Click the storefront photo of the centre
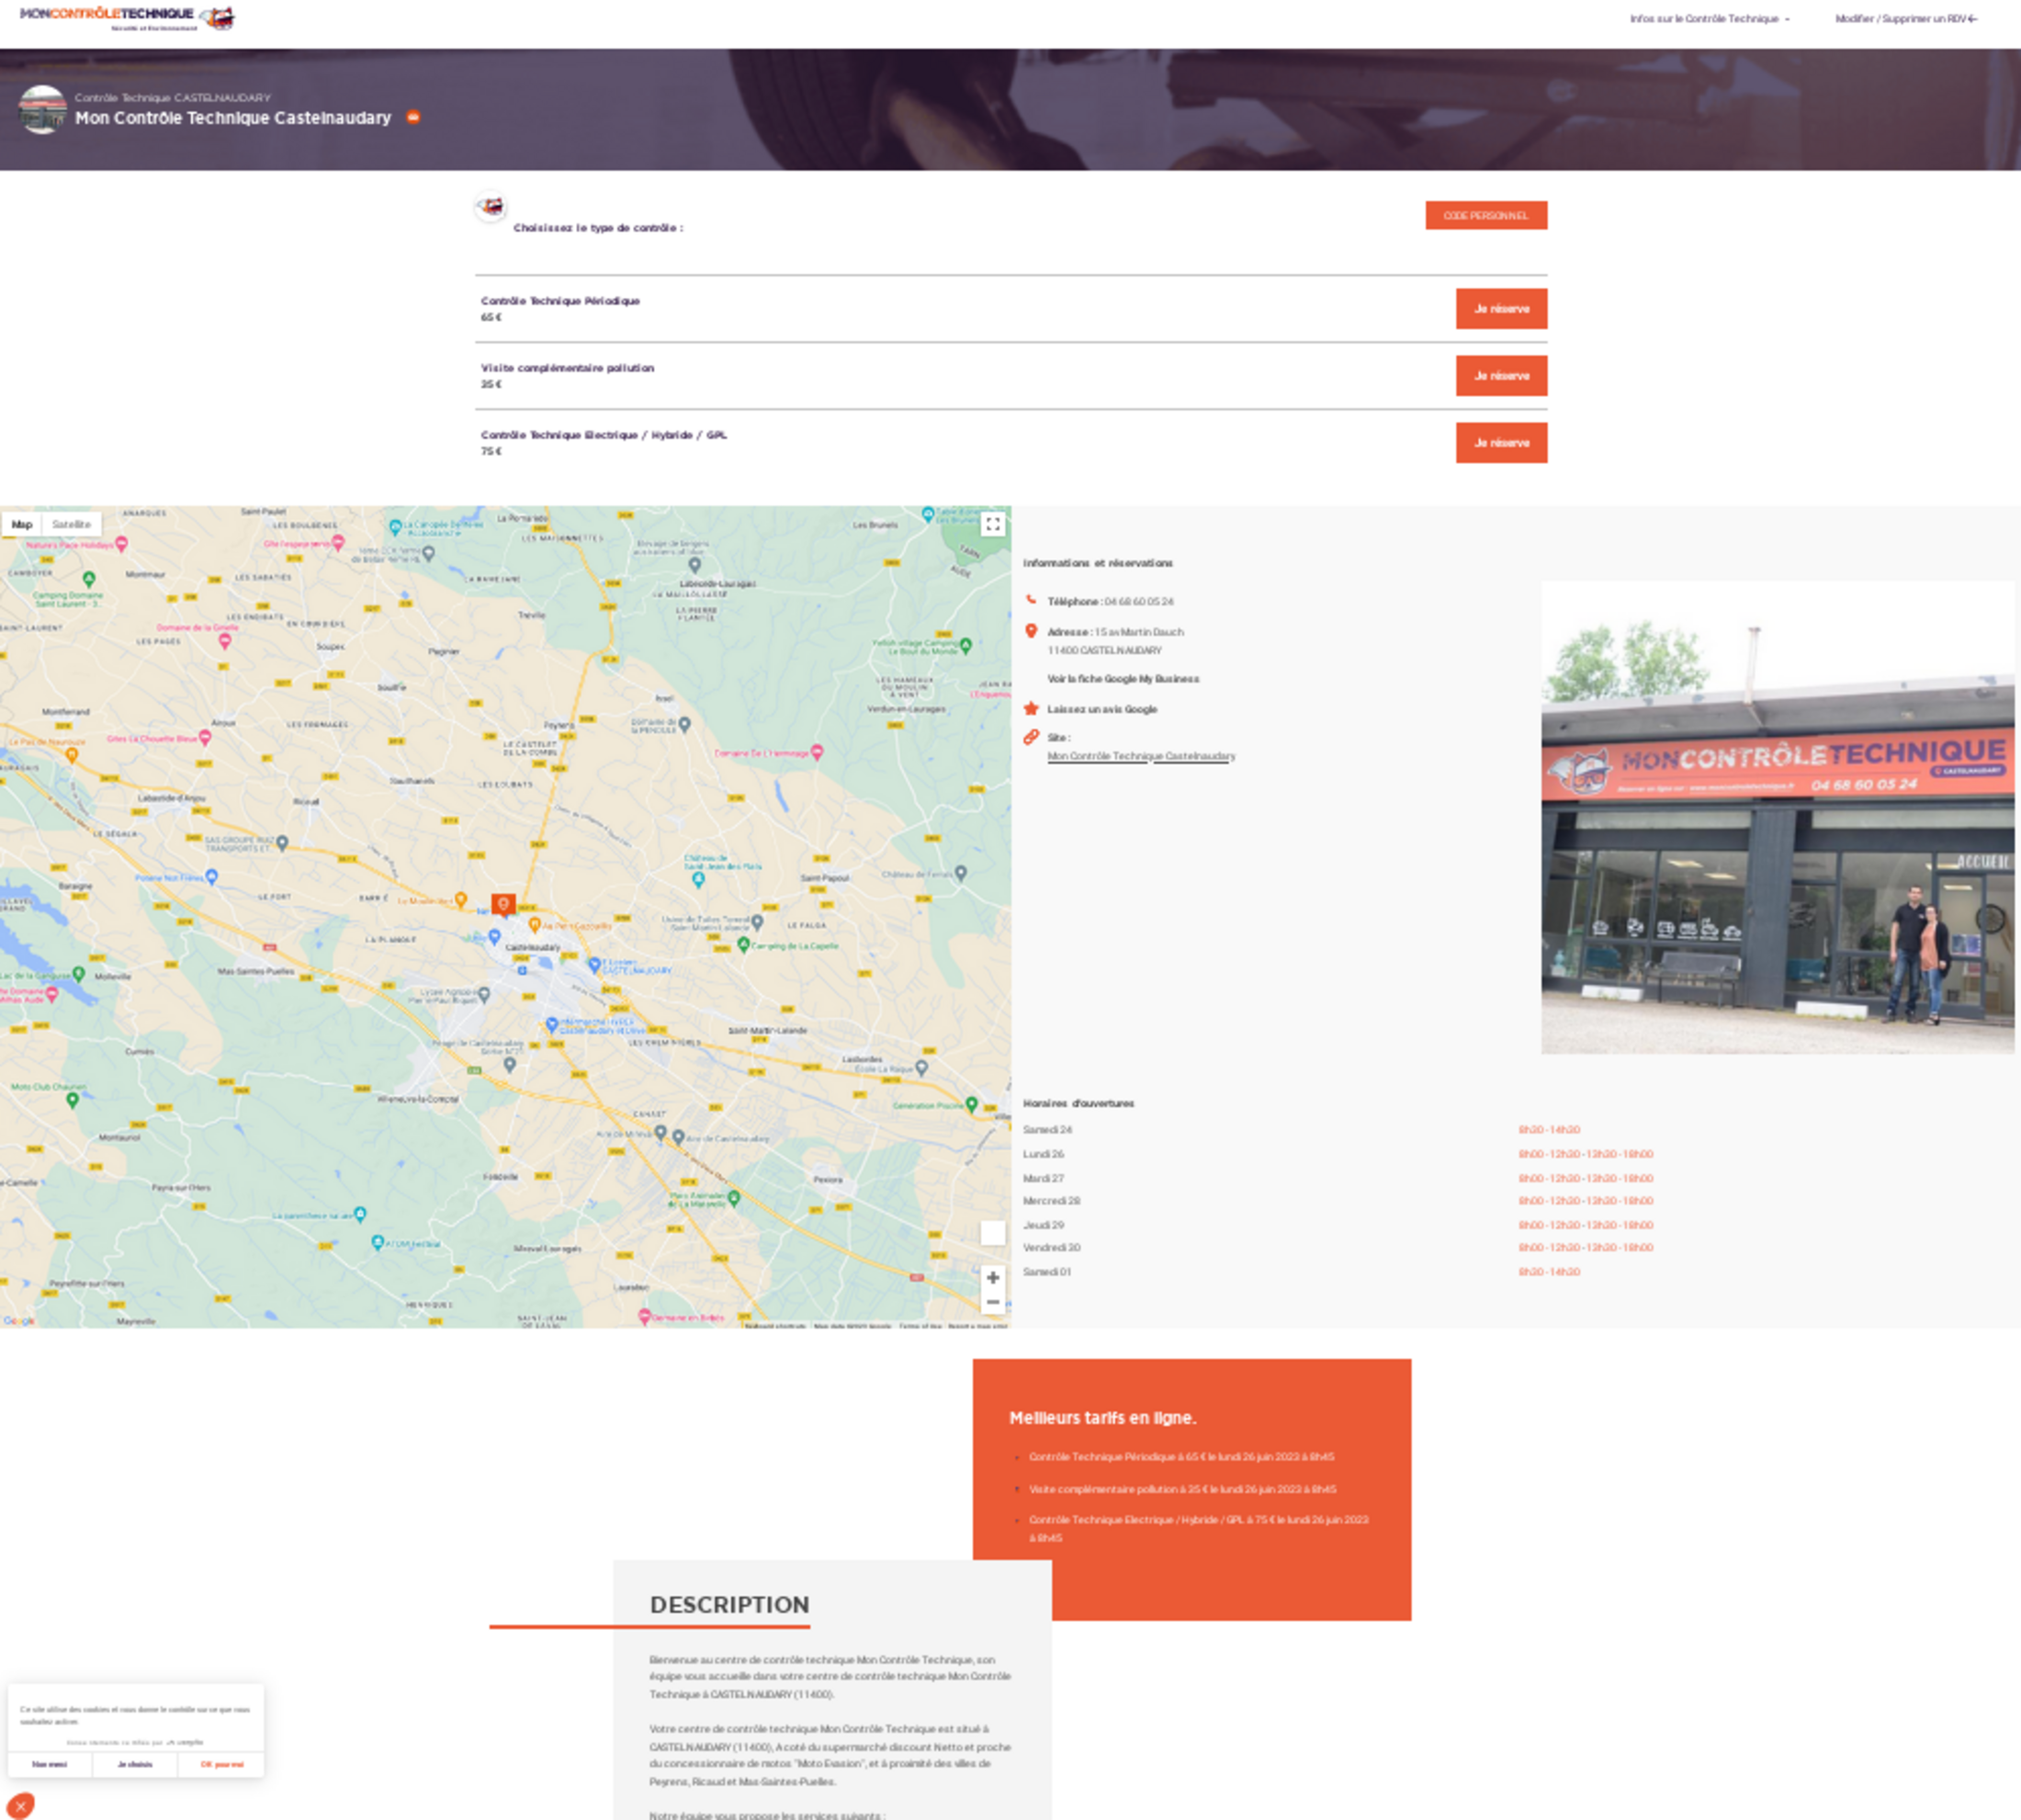 pyautogui.click(x=1777, y=817)
